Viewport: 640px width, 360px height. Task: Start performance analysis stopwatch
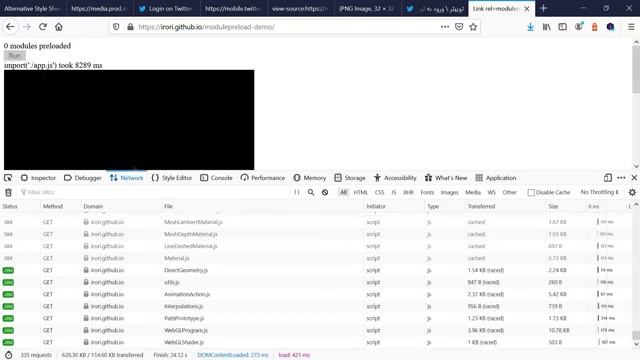(x=9, y=355)
